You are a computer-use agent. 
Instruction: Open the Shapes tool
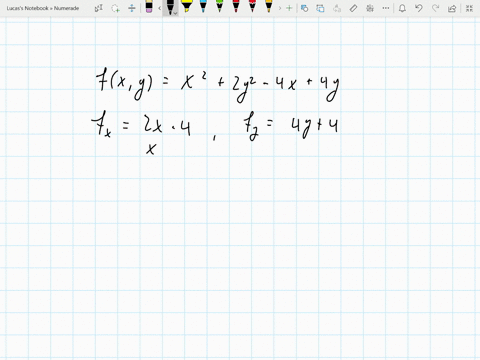coord(304,8)
